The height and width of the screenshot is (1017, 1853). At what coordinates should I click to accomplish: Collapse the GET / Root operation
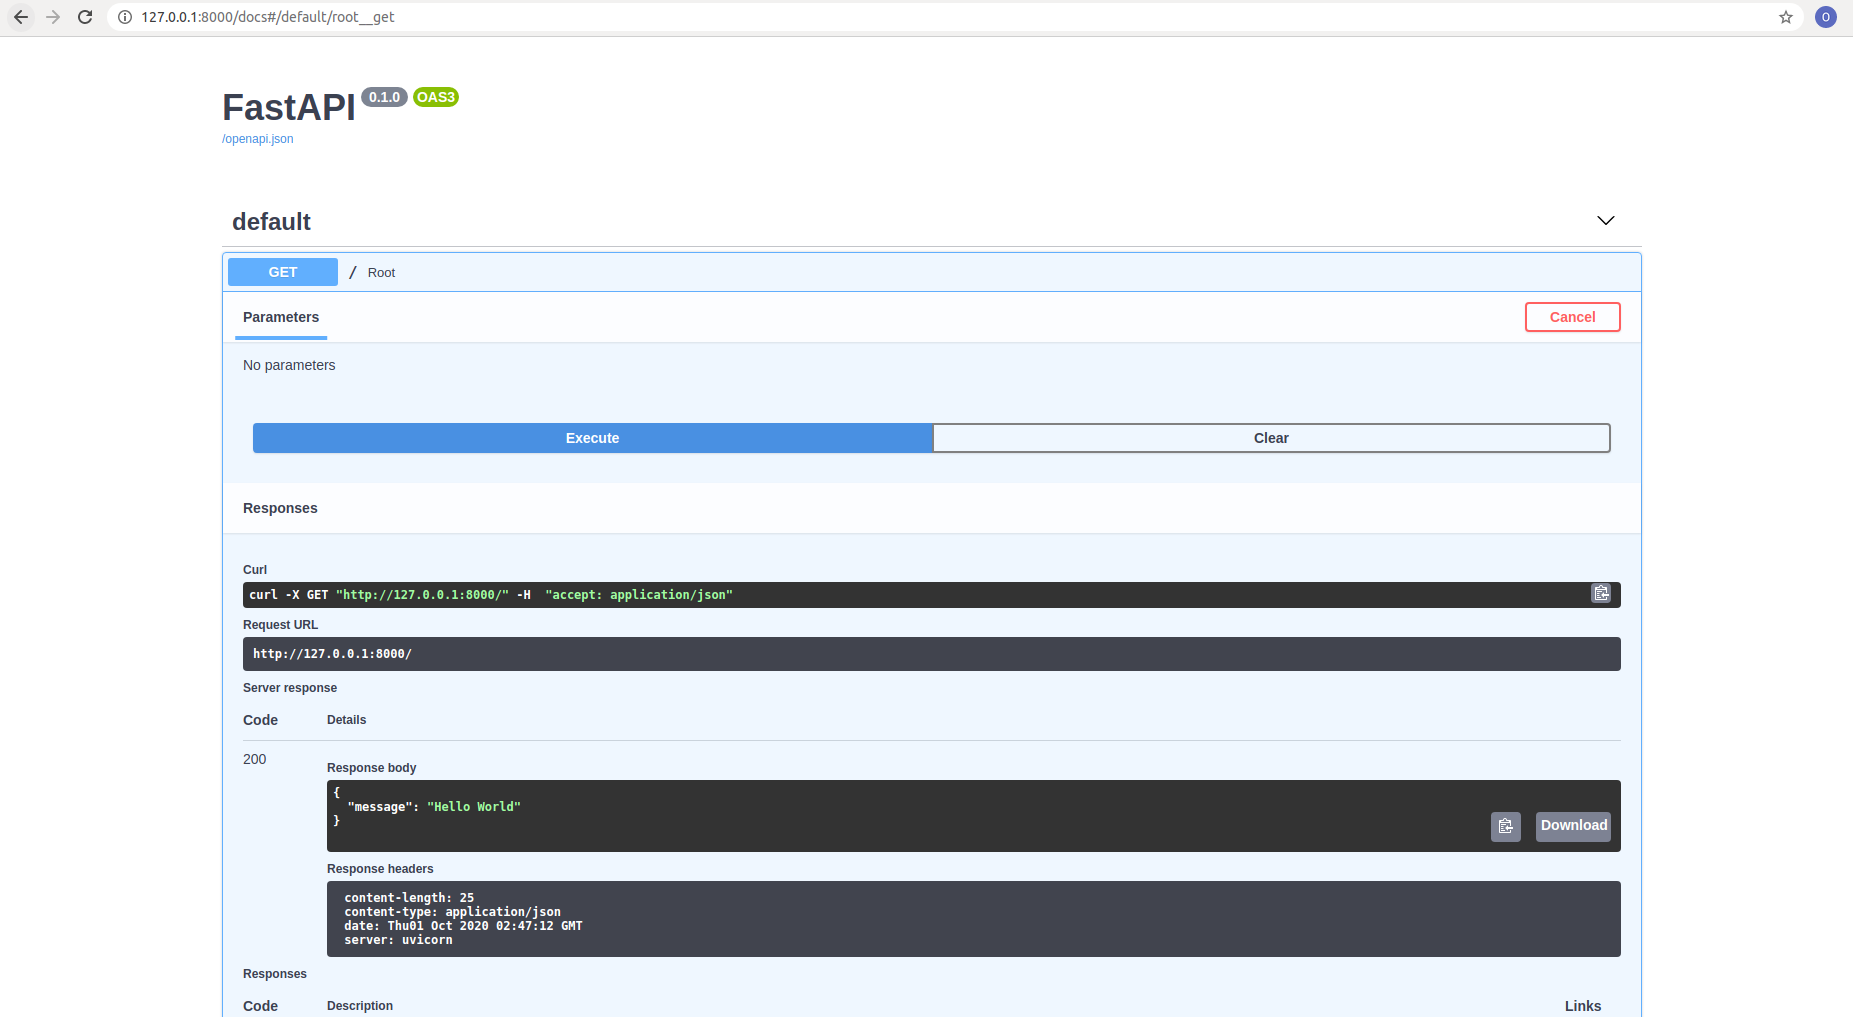tap(931, 272)
